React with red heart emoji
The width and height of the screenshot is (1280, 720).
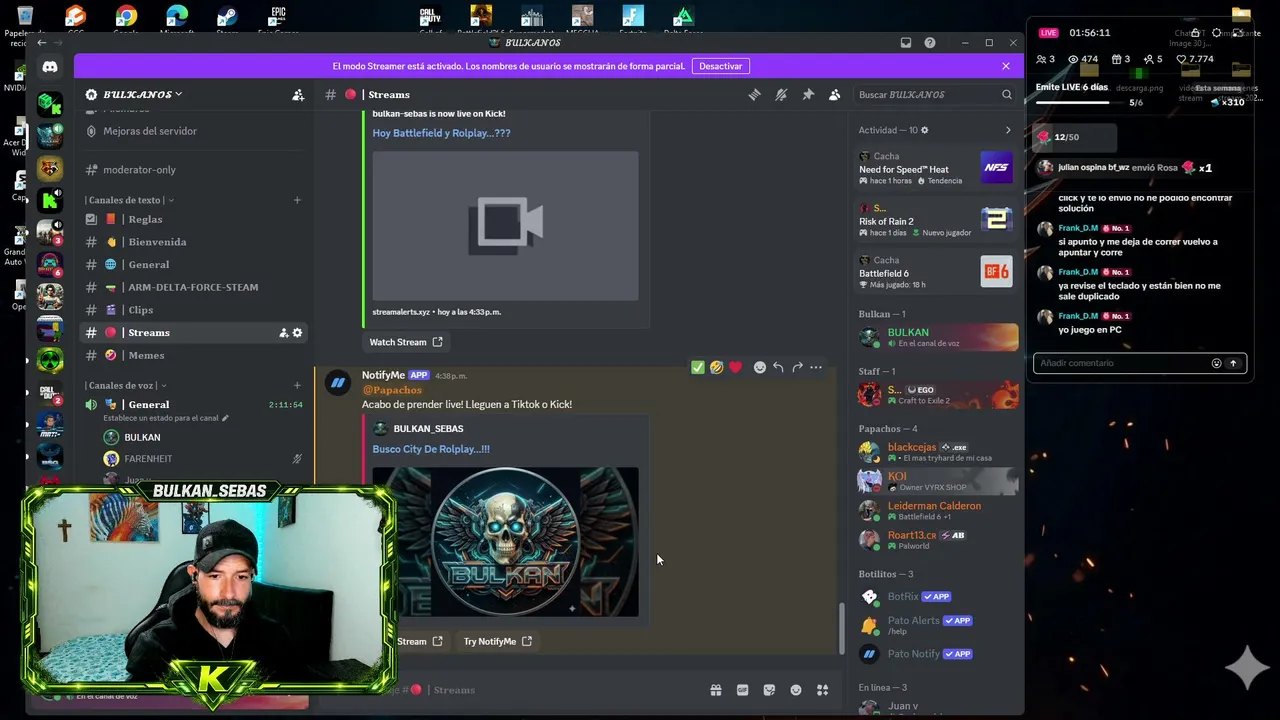point(736,368)
